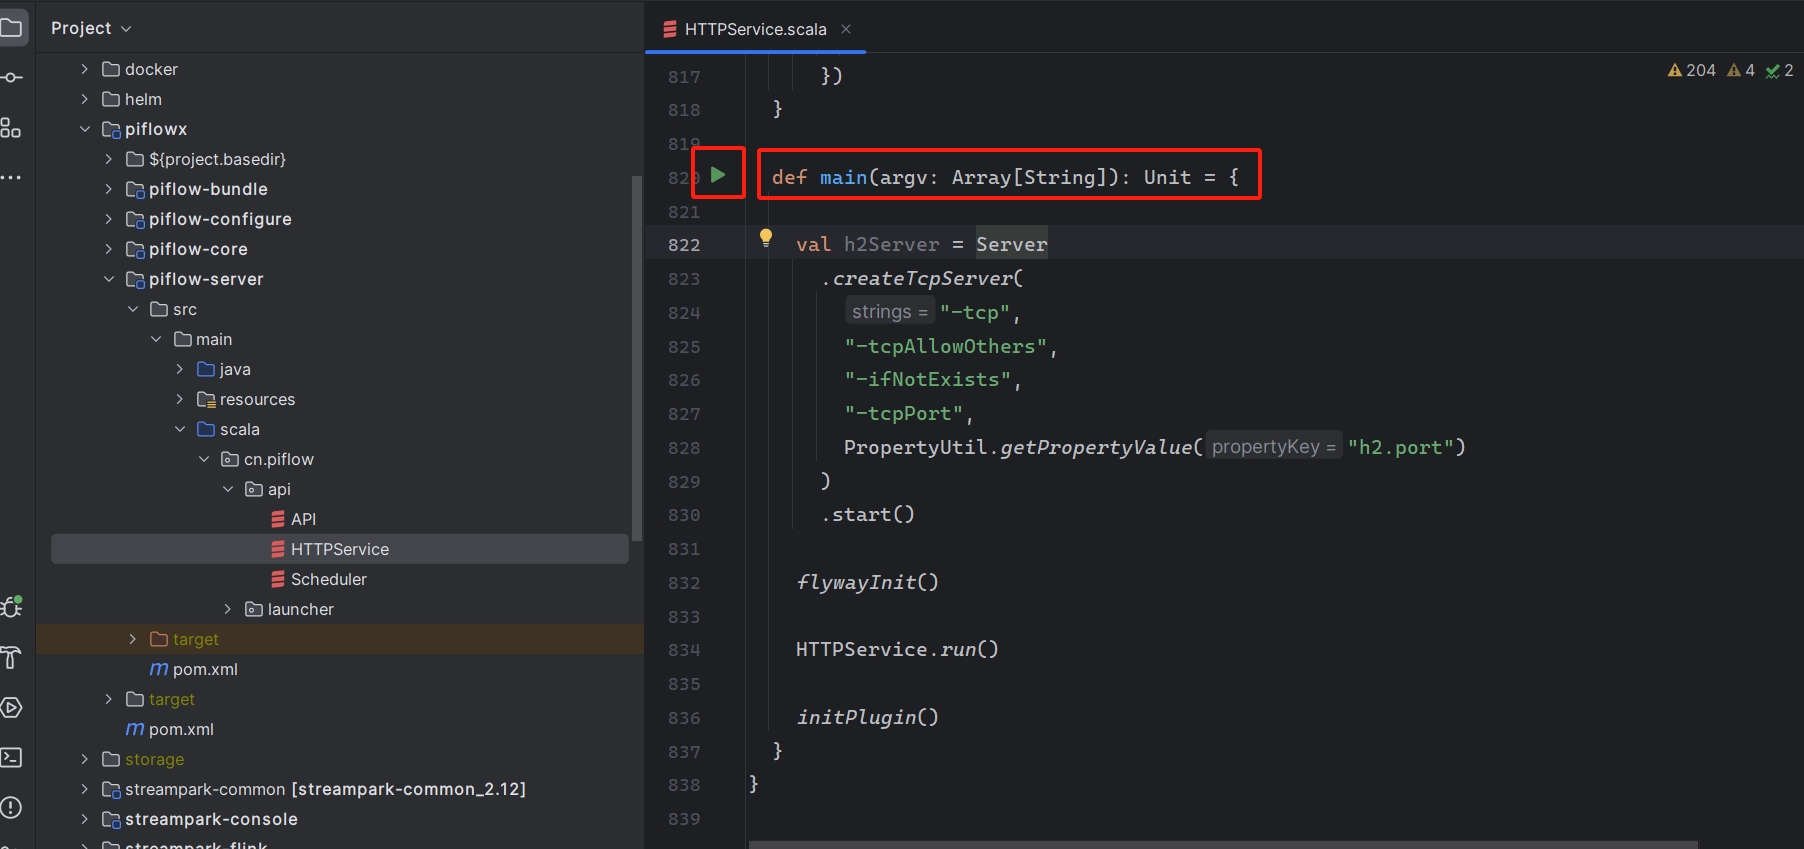This screenshot has width=1804, height=849.
Task: Expand the docker folder
Action: [85, 69]
